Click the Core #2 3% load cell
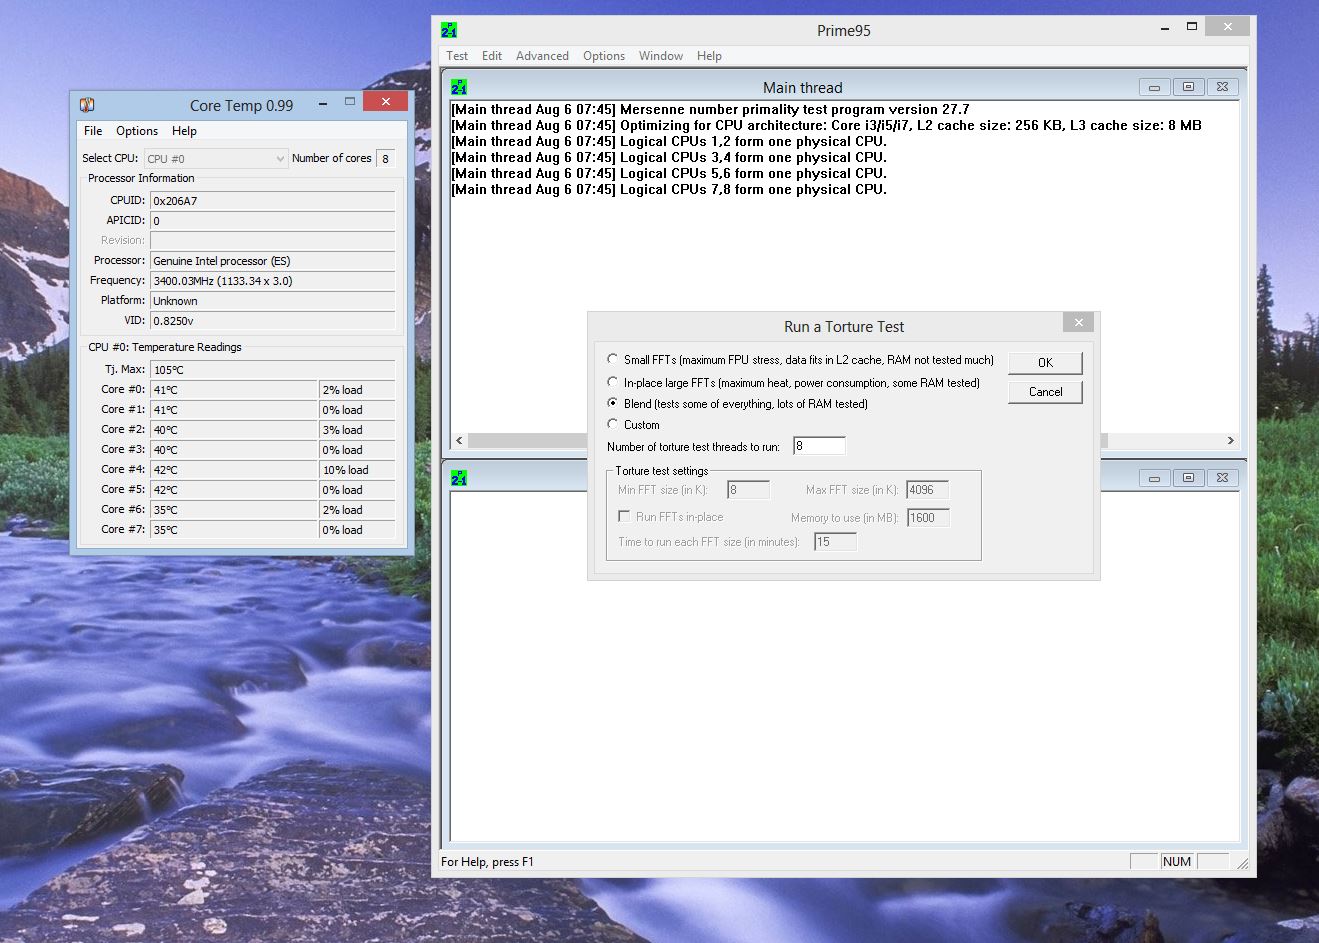Viewport: 1319px width, 943px height. coord(357,430)
